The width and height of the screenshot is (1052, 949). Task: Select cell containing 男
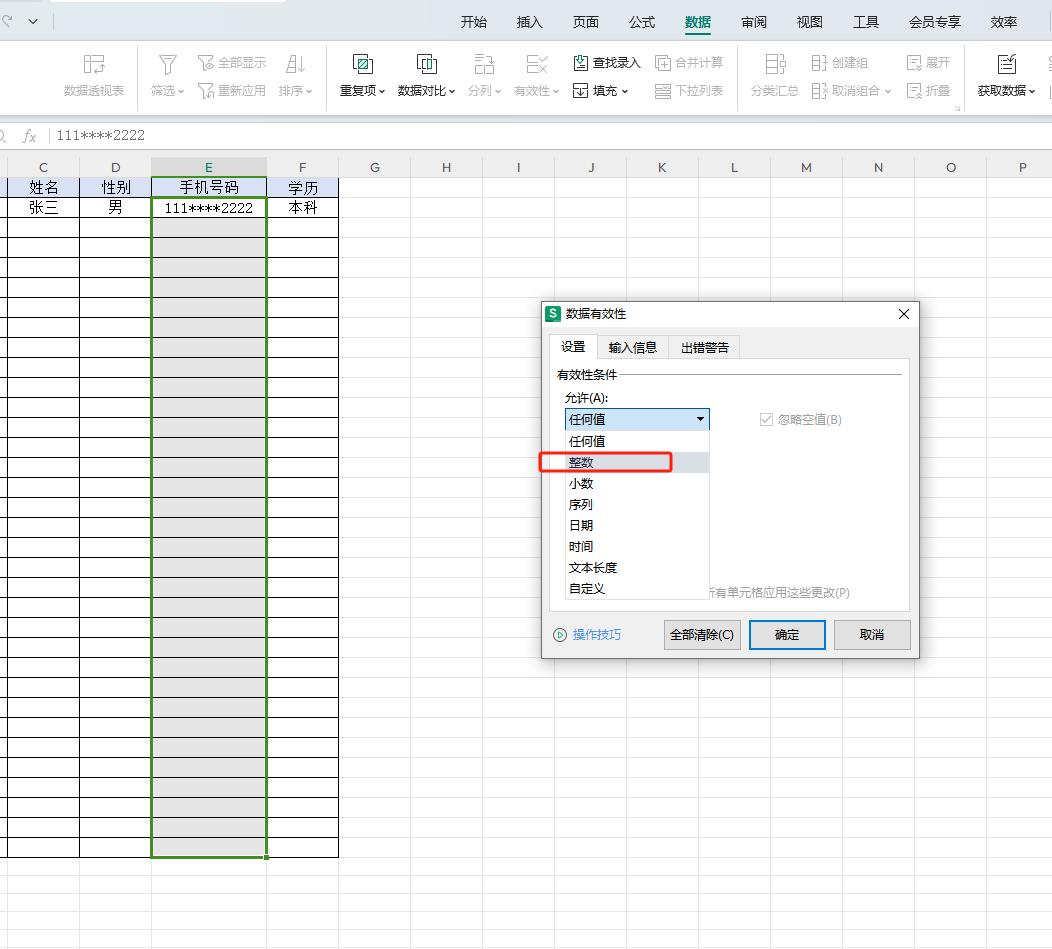115,207
